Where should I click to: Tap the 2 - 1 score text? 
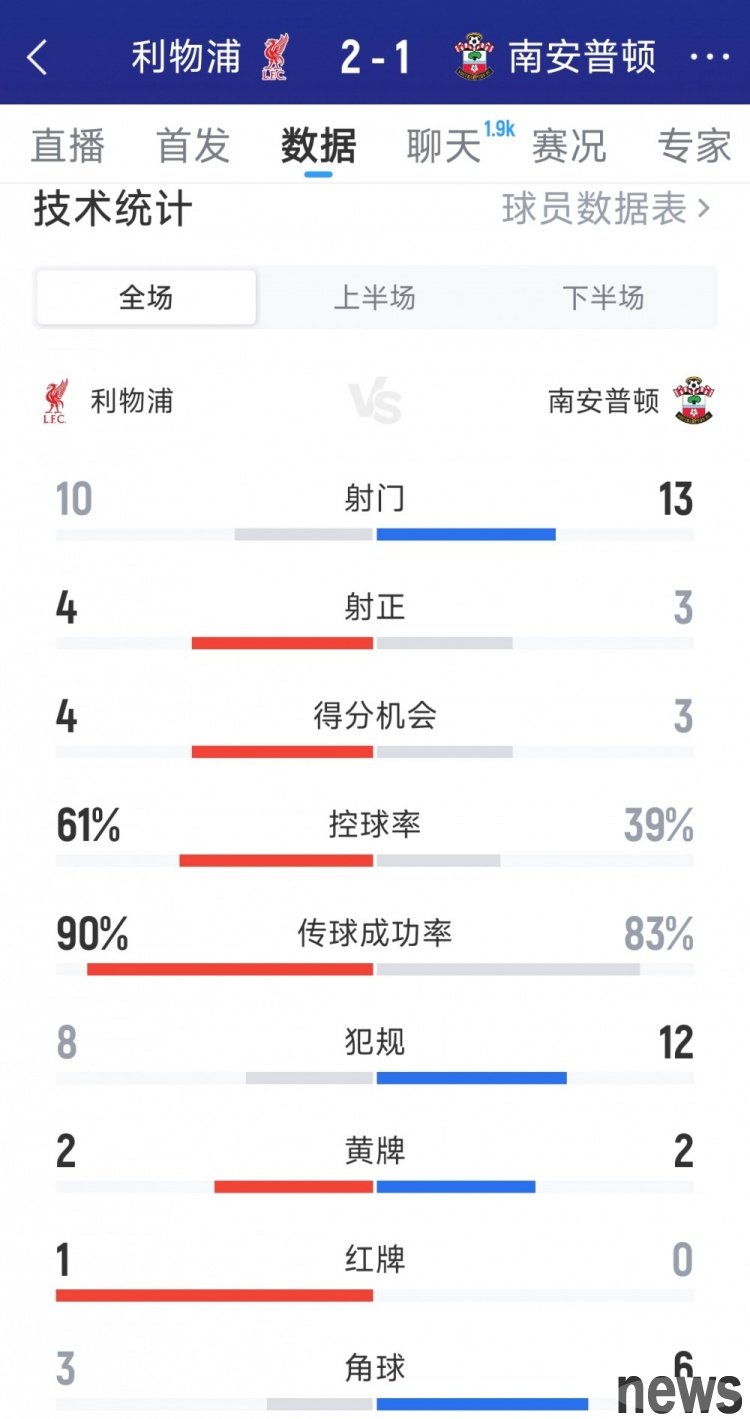pyautogui.click(x=375, y=57)
